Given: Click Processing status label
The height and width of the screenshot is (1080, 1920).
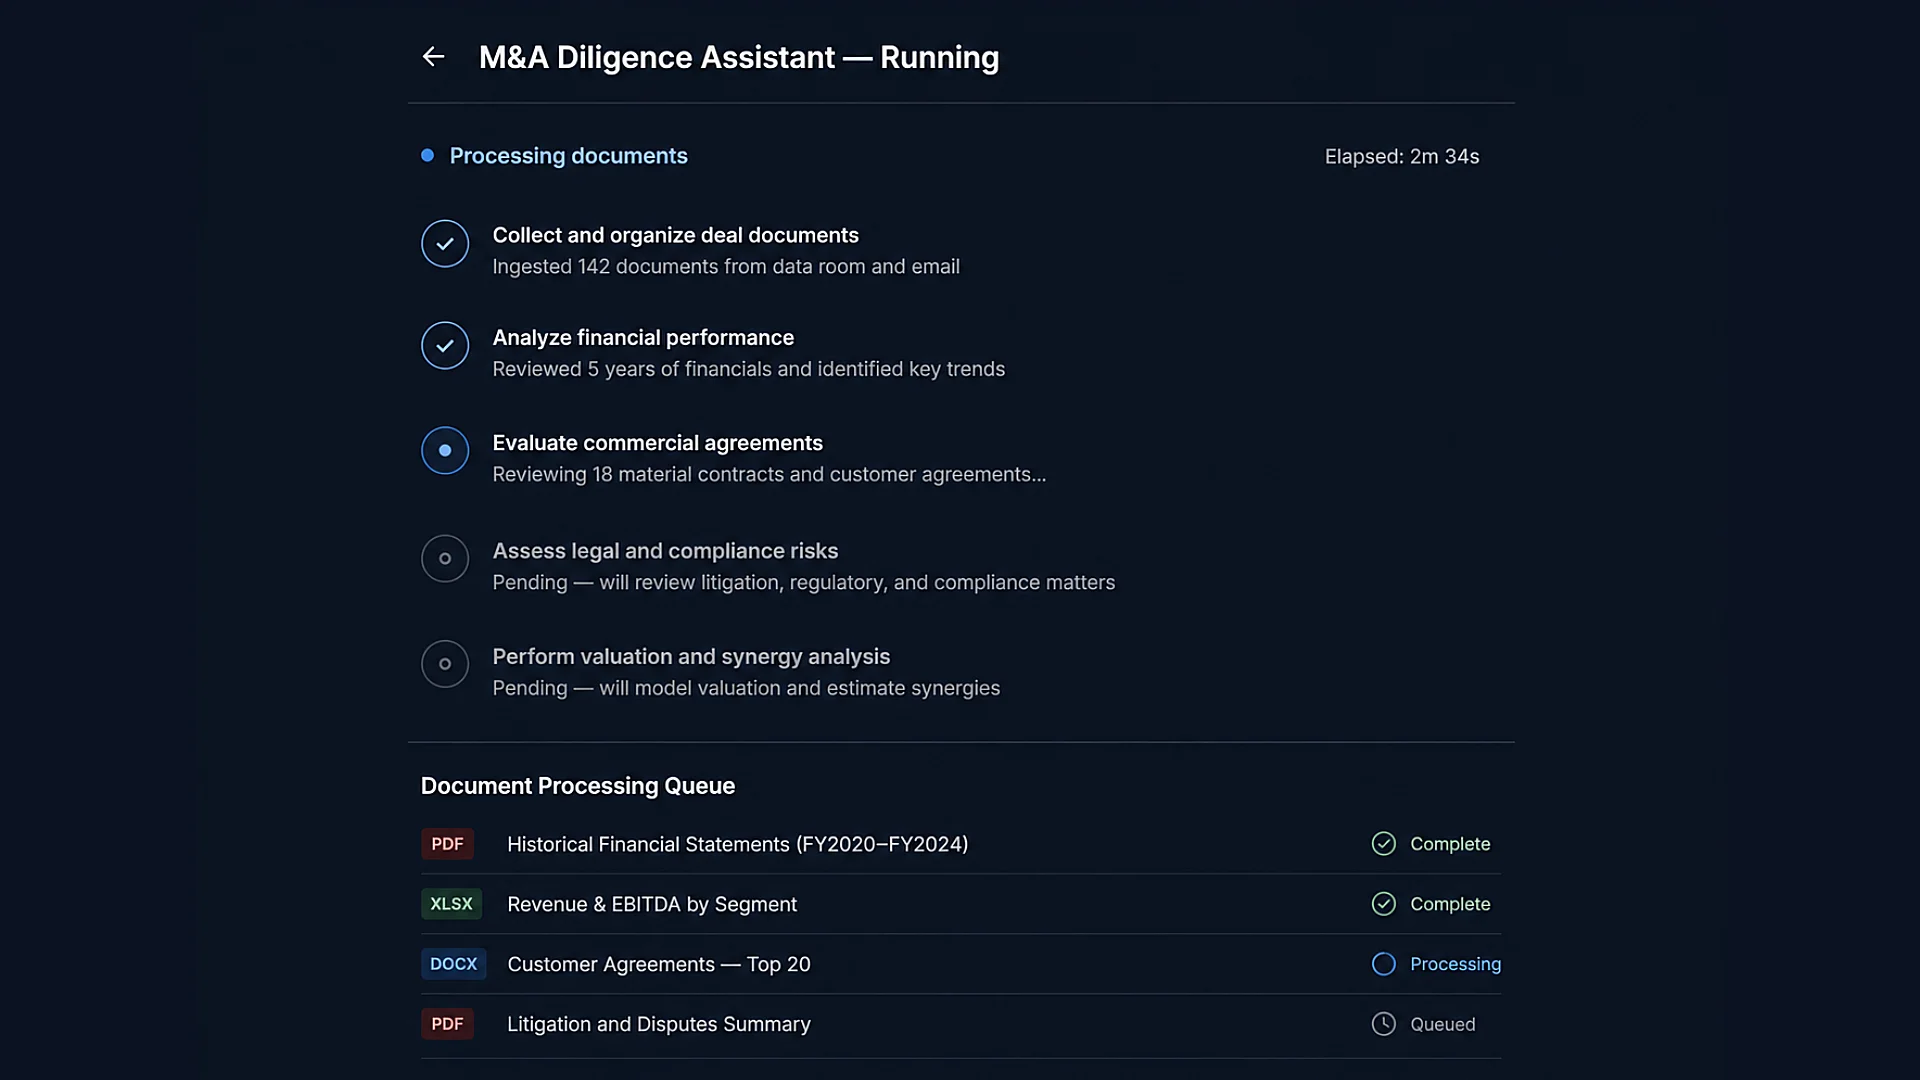Looking at the screenshot, I should [x=1456, y=964].
